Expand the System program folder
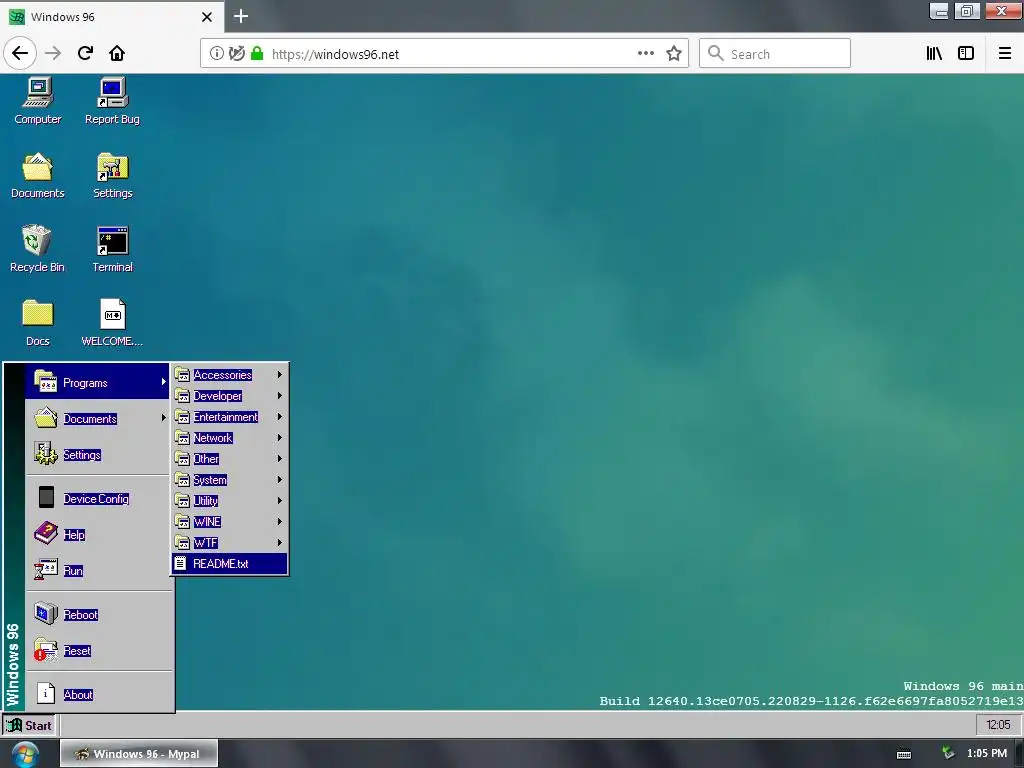This screenshot has width=1024, height=768. pyautogui.click(x=229, y=479)
